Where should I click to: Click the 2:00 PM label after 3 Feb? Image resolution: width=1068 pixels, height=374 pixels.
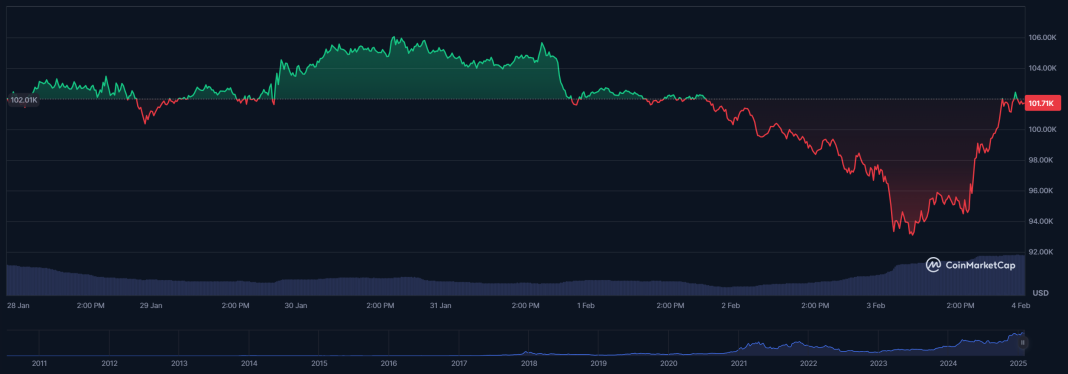click(960, 306)
